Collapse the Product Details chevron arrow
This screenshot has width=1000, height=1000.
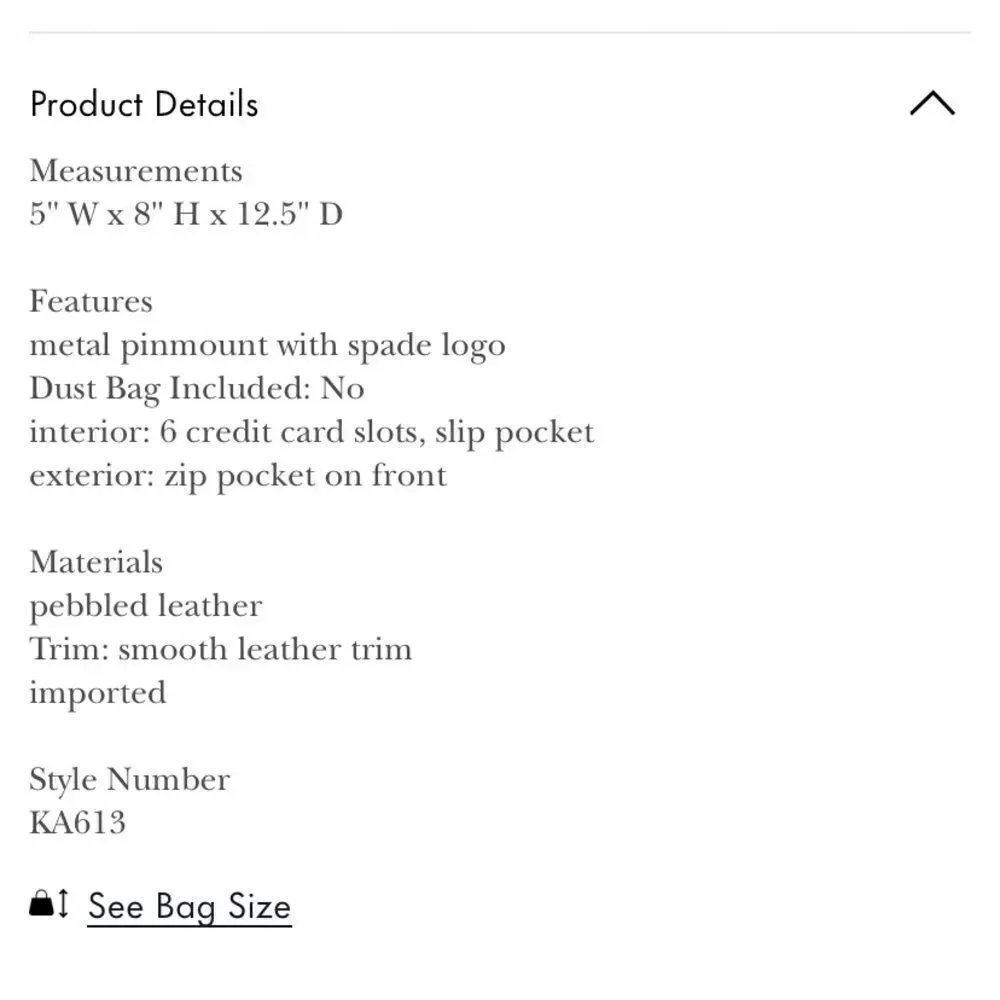(x=932, y=103)
